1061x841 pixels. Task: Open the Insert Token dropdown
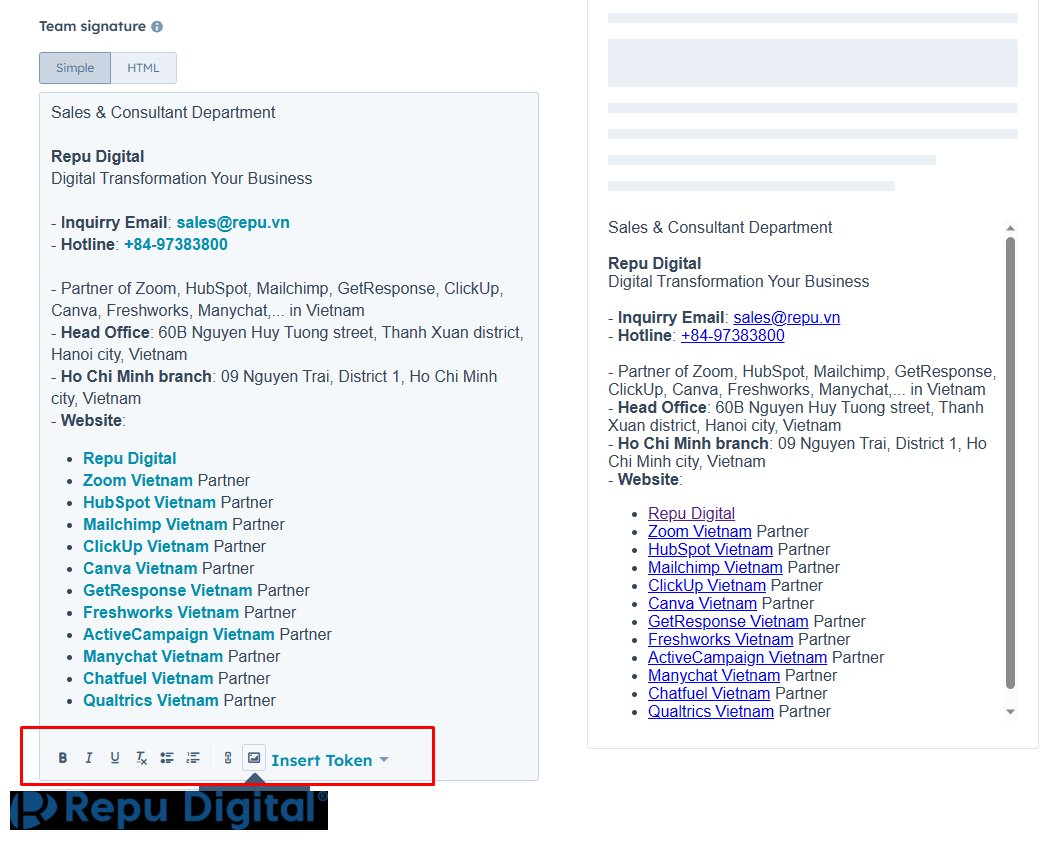click(x=330, y=760)
